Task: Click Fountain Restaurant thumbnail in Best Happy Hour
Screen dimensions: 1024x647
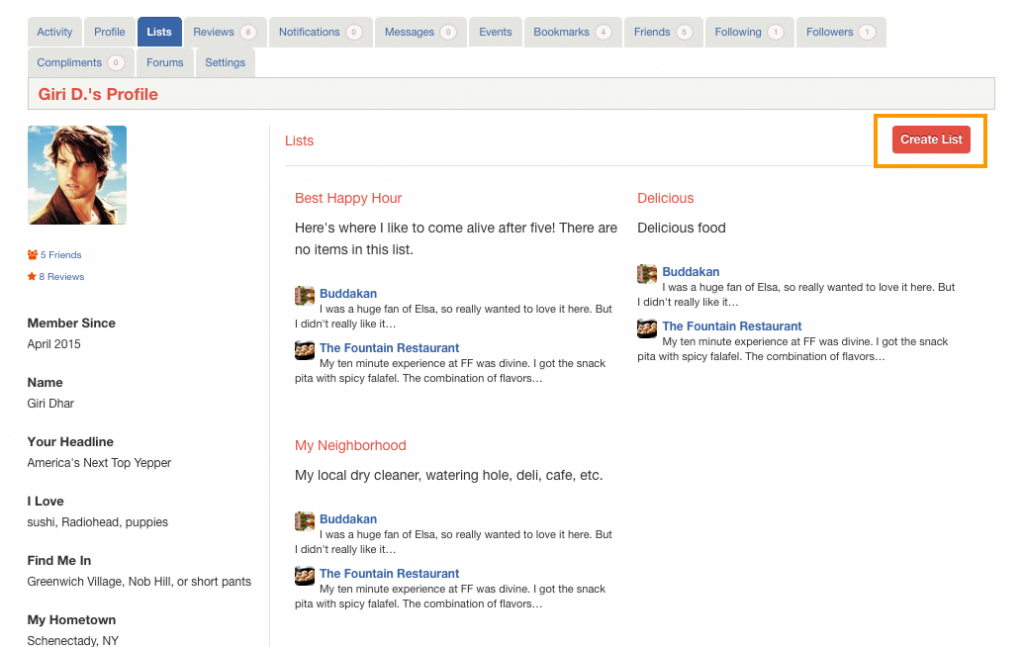Action: [x=304, y=350]
